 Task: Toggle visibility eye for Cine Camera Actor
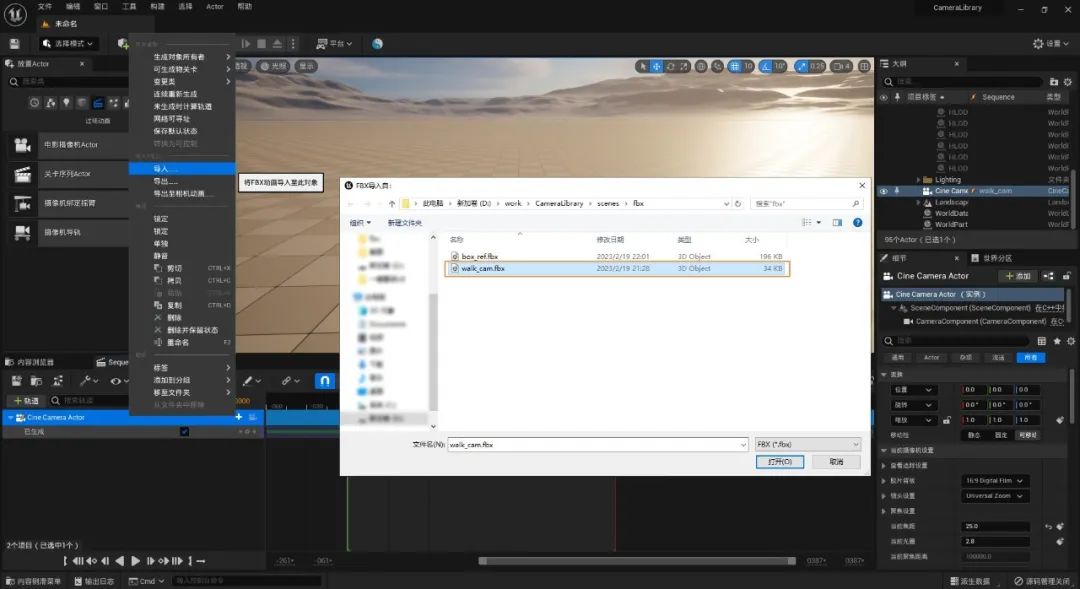883,190
